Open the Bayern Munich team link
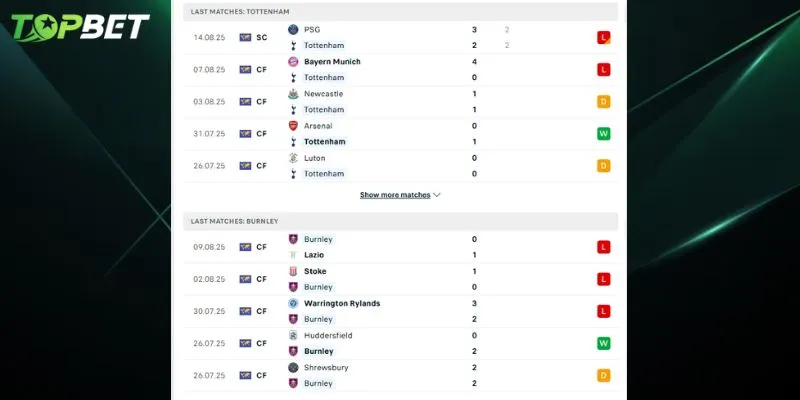 (x=332, y=62)
